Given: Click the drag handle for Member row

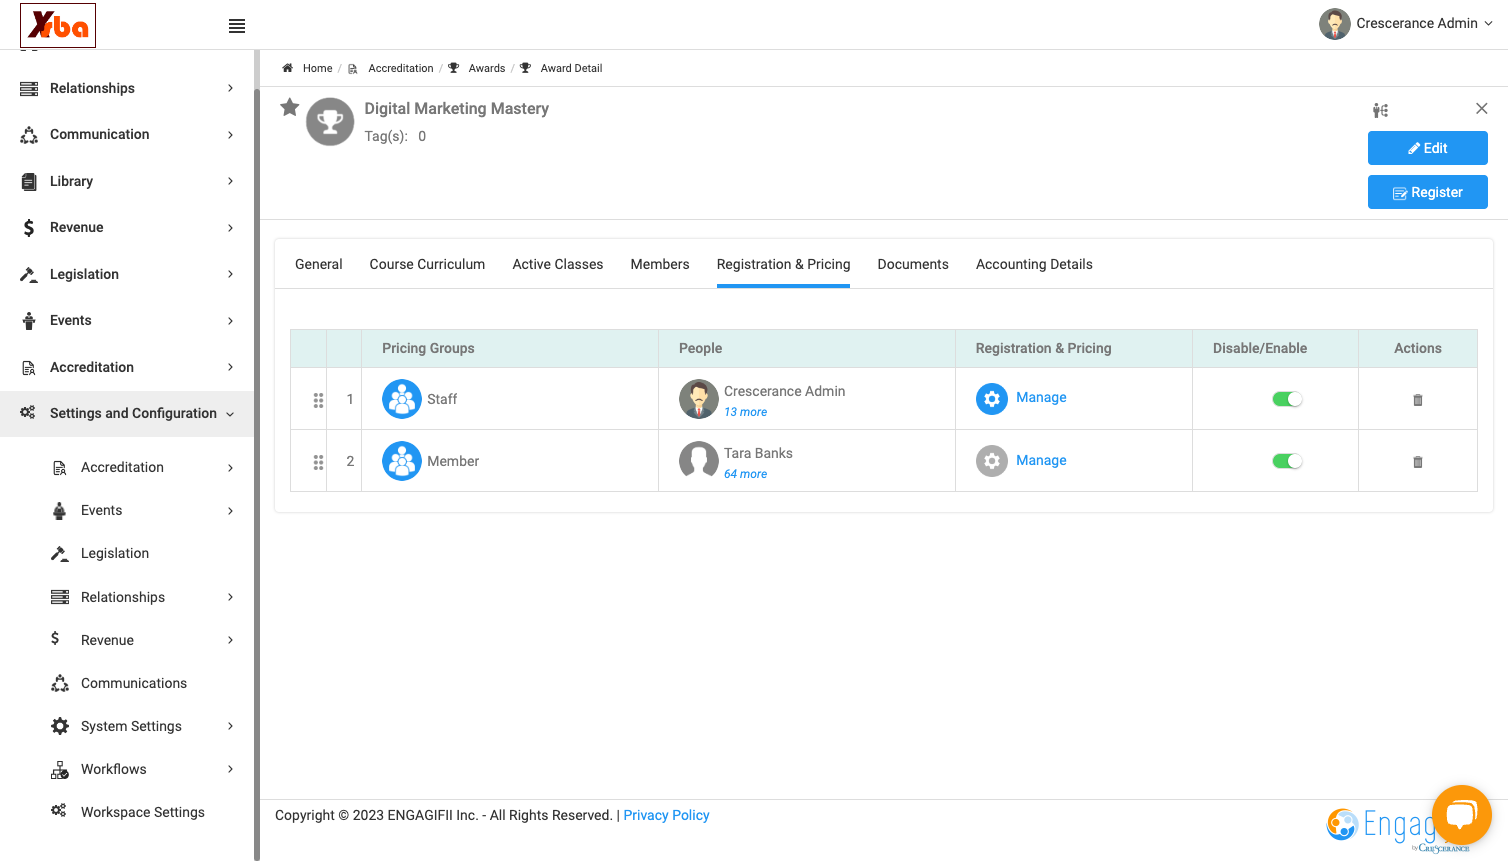Looking at the screenshot, I should (x=318, y=462).
